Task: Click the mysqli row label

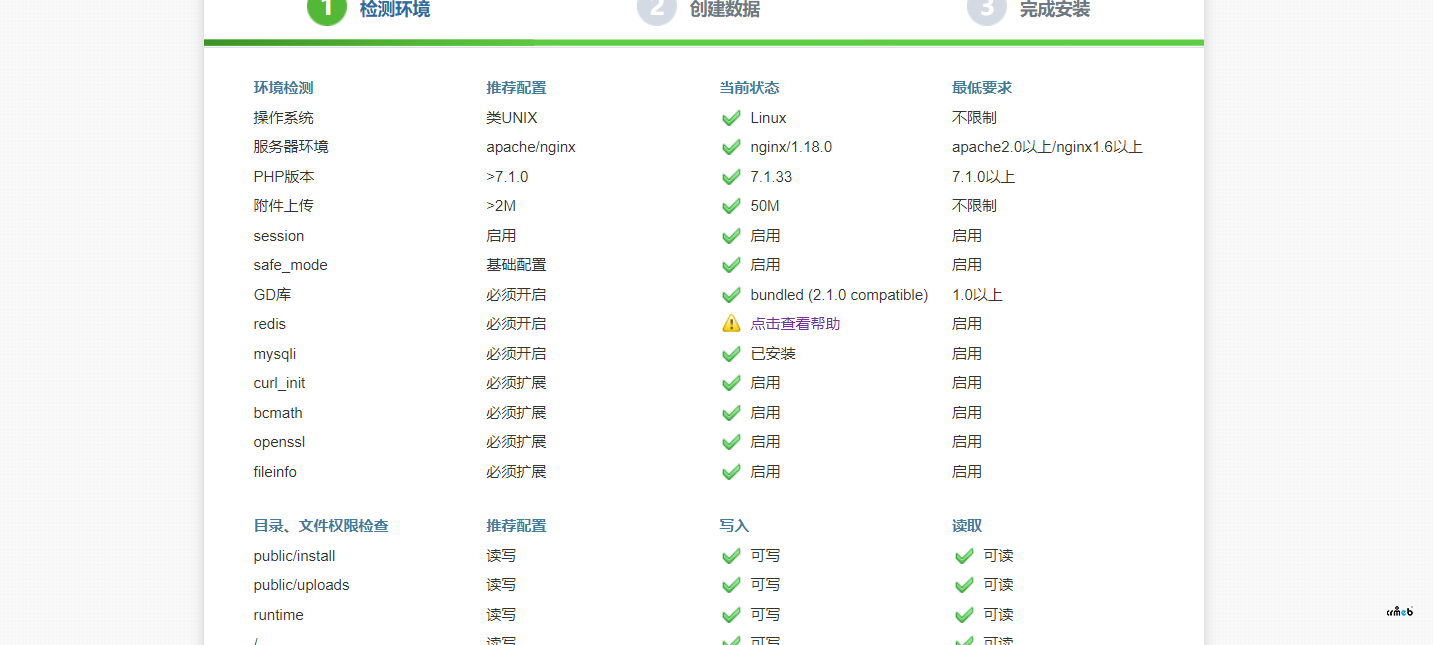Action: (275, 354)
